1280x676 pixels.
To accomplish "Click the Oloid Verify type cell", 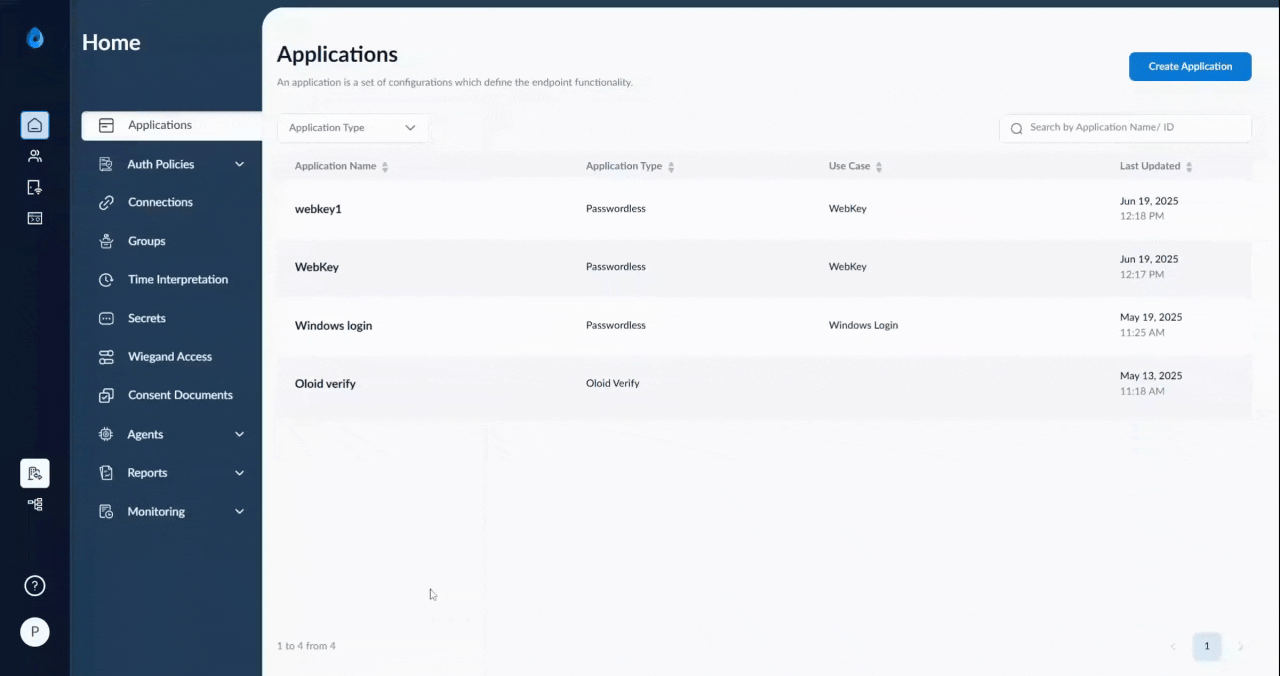I will pos(612,383).
